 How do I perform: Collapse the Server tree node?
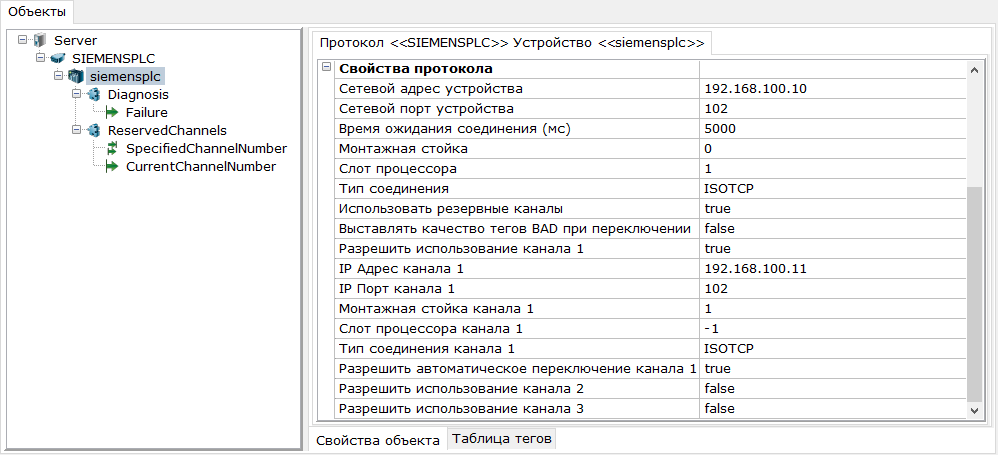point(23,40)
